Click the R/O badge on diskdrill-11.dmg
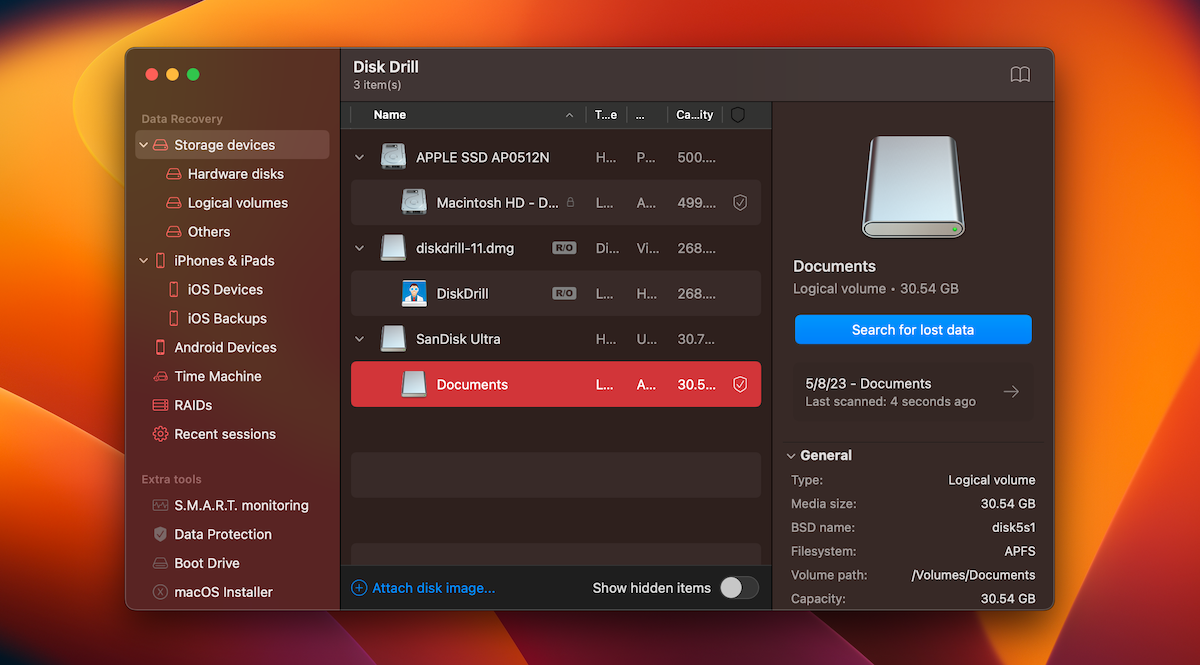The width and height of the screenshot is (1200, 665). click(x=564, y=248)
